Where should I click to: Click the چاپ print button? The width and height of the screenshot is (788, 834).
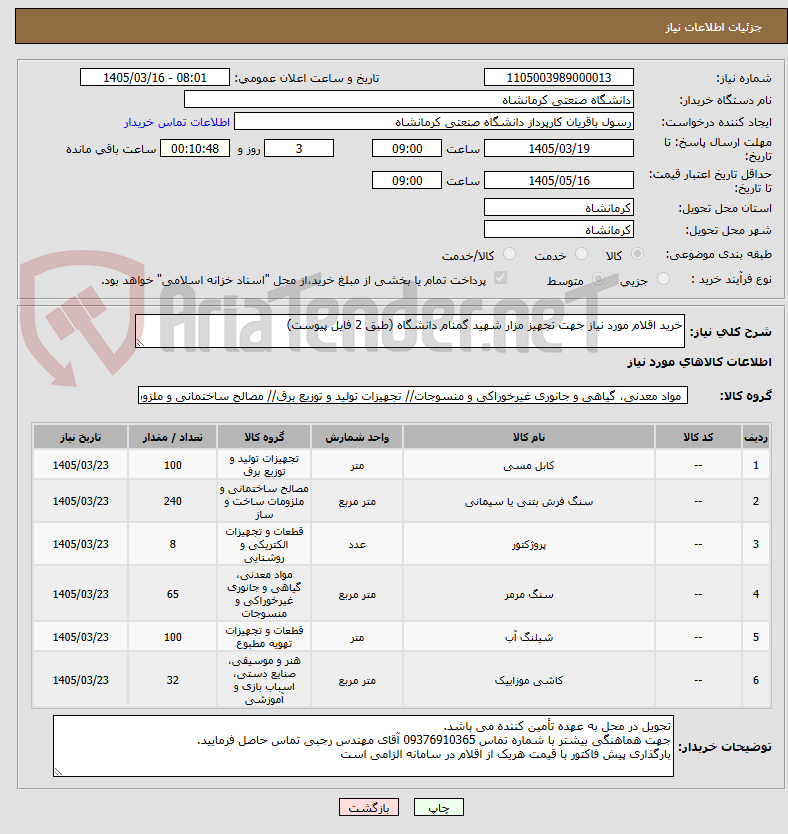[439, 807]
